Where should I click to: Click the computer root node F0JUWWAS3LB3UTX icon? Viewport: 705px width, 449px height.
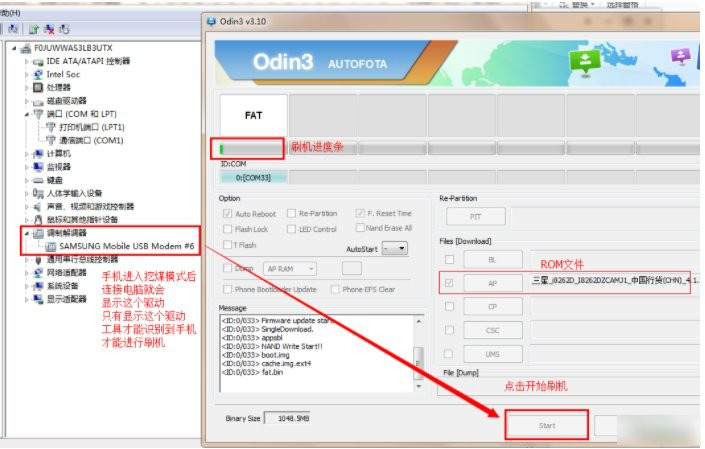(25, 47)
